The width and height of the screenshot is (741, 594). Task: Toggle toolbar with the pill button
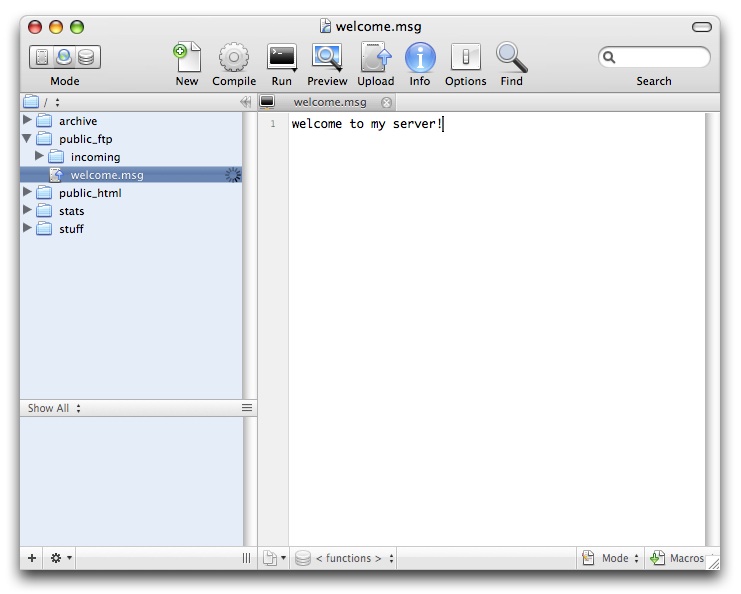[x=702, y=27]
